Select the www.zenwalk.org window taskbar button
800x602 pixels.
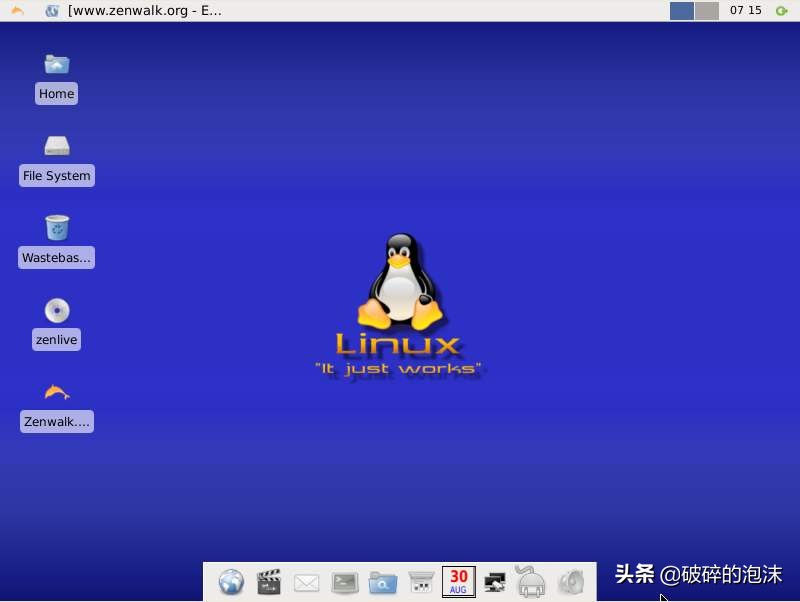point(134,11)
